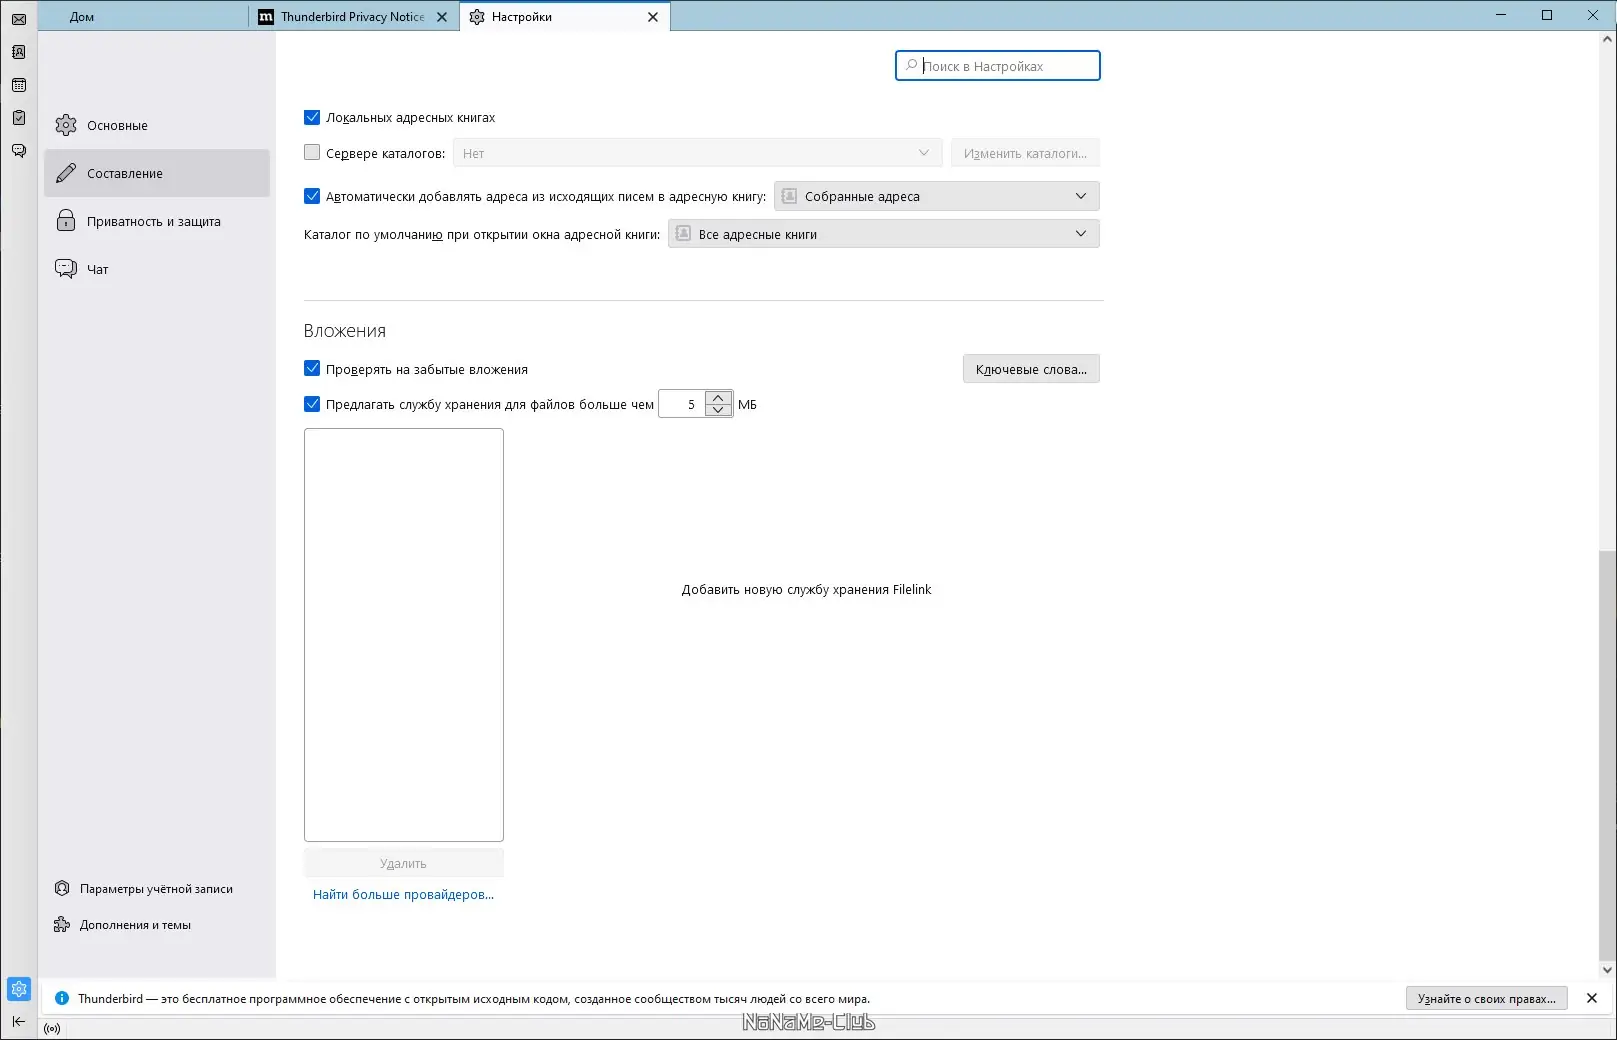Image resolution: width=1617 pixels, height=1040 pixels.
Task: Collapse the spaces toolbar with the arrow icon
Action: coord(19,1021)
